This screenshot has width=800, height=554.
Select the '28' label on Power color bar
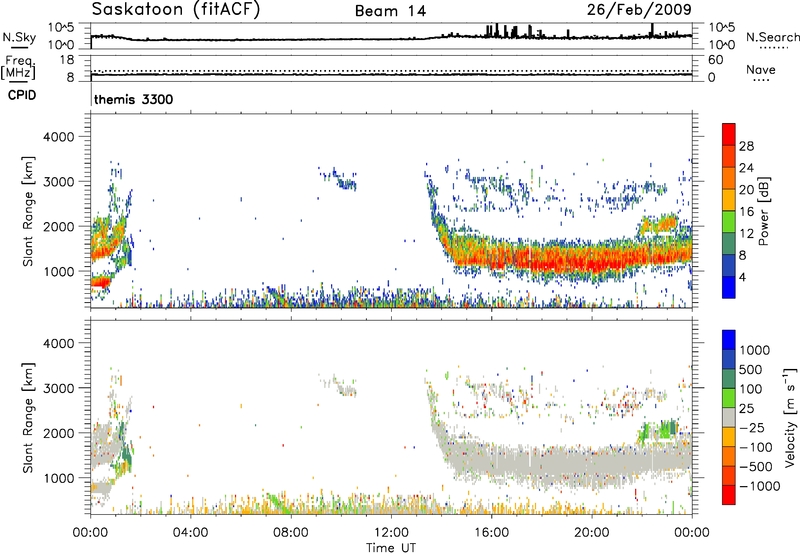pos(746,146)
